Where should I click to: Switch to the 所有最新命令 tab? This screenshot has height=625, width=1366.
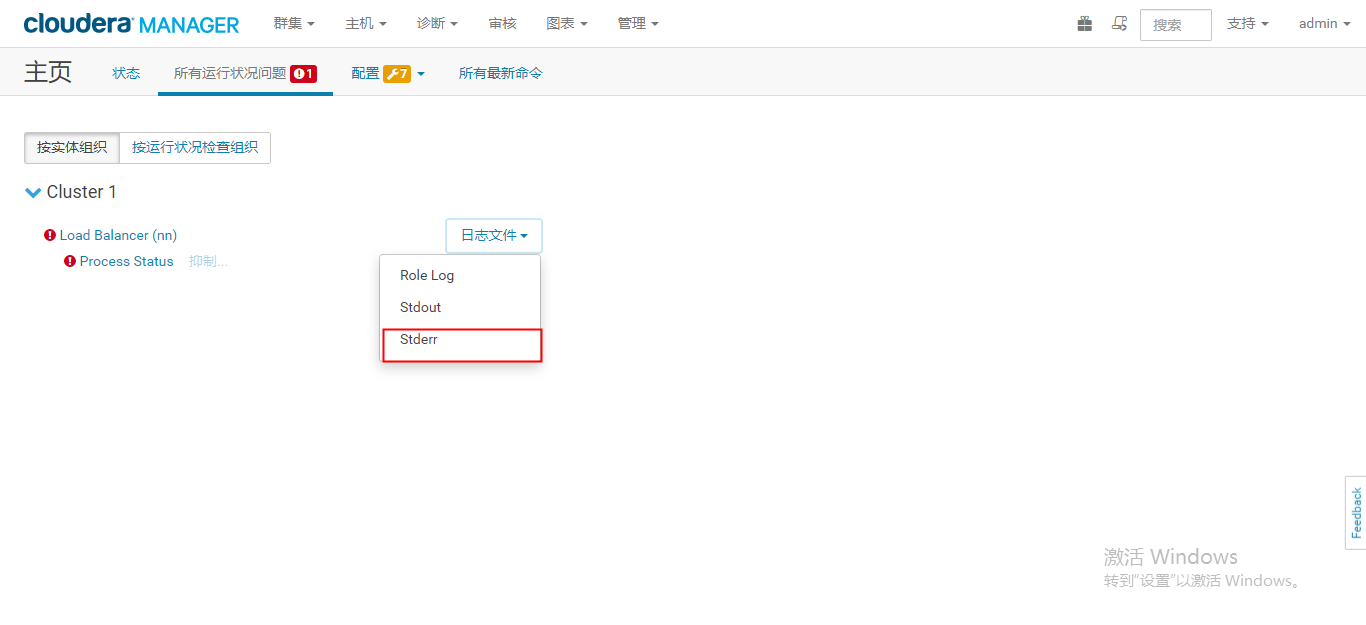pos(501,73)
